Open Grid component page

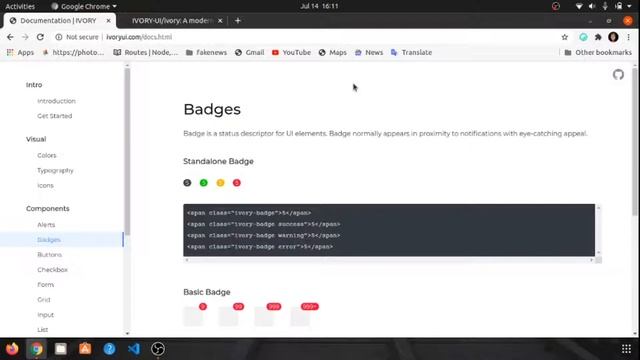tap(44, 300)
